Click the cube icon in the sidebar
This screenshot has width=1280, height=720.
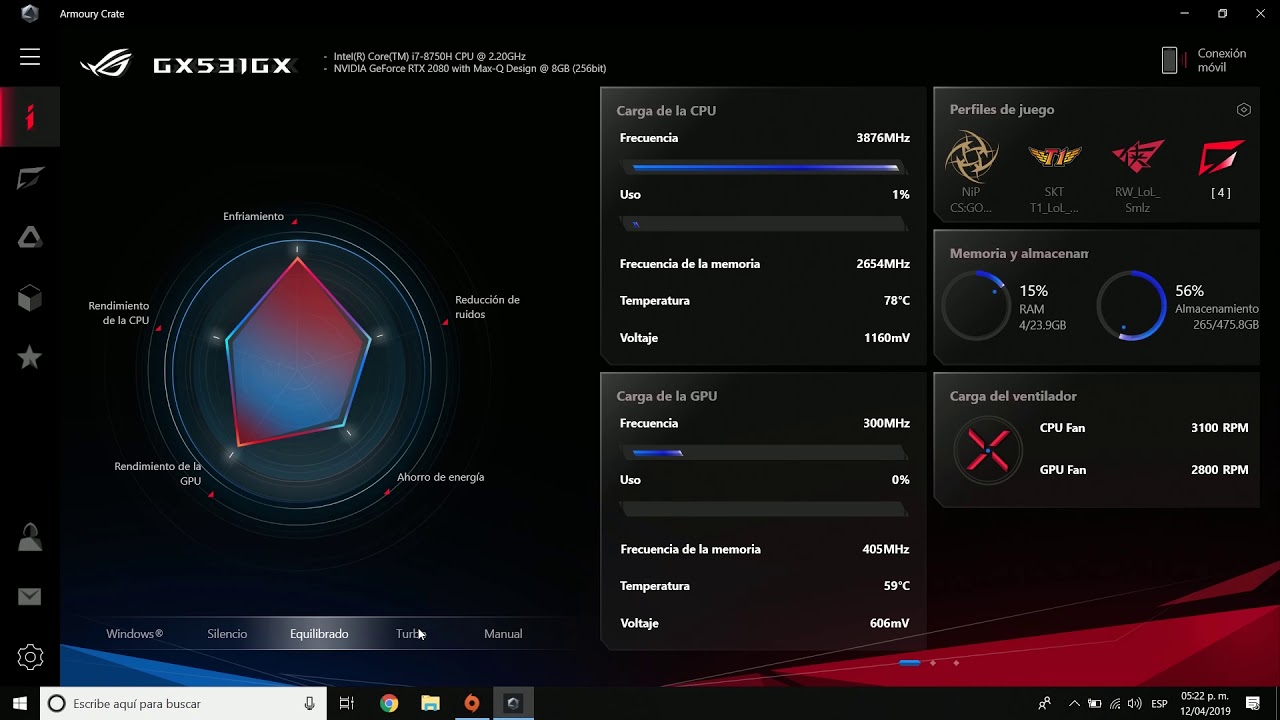pos(30,298)
